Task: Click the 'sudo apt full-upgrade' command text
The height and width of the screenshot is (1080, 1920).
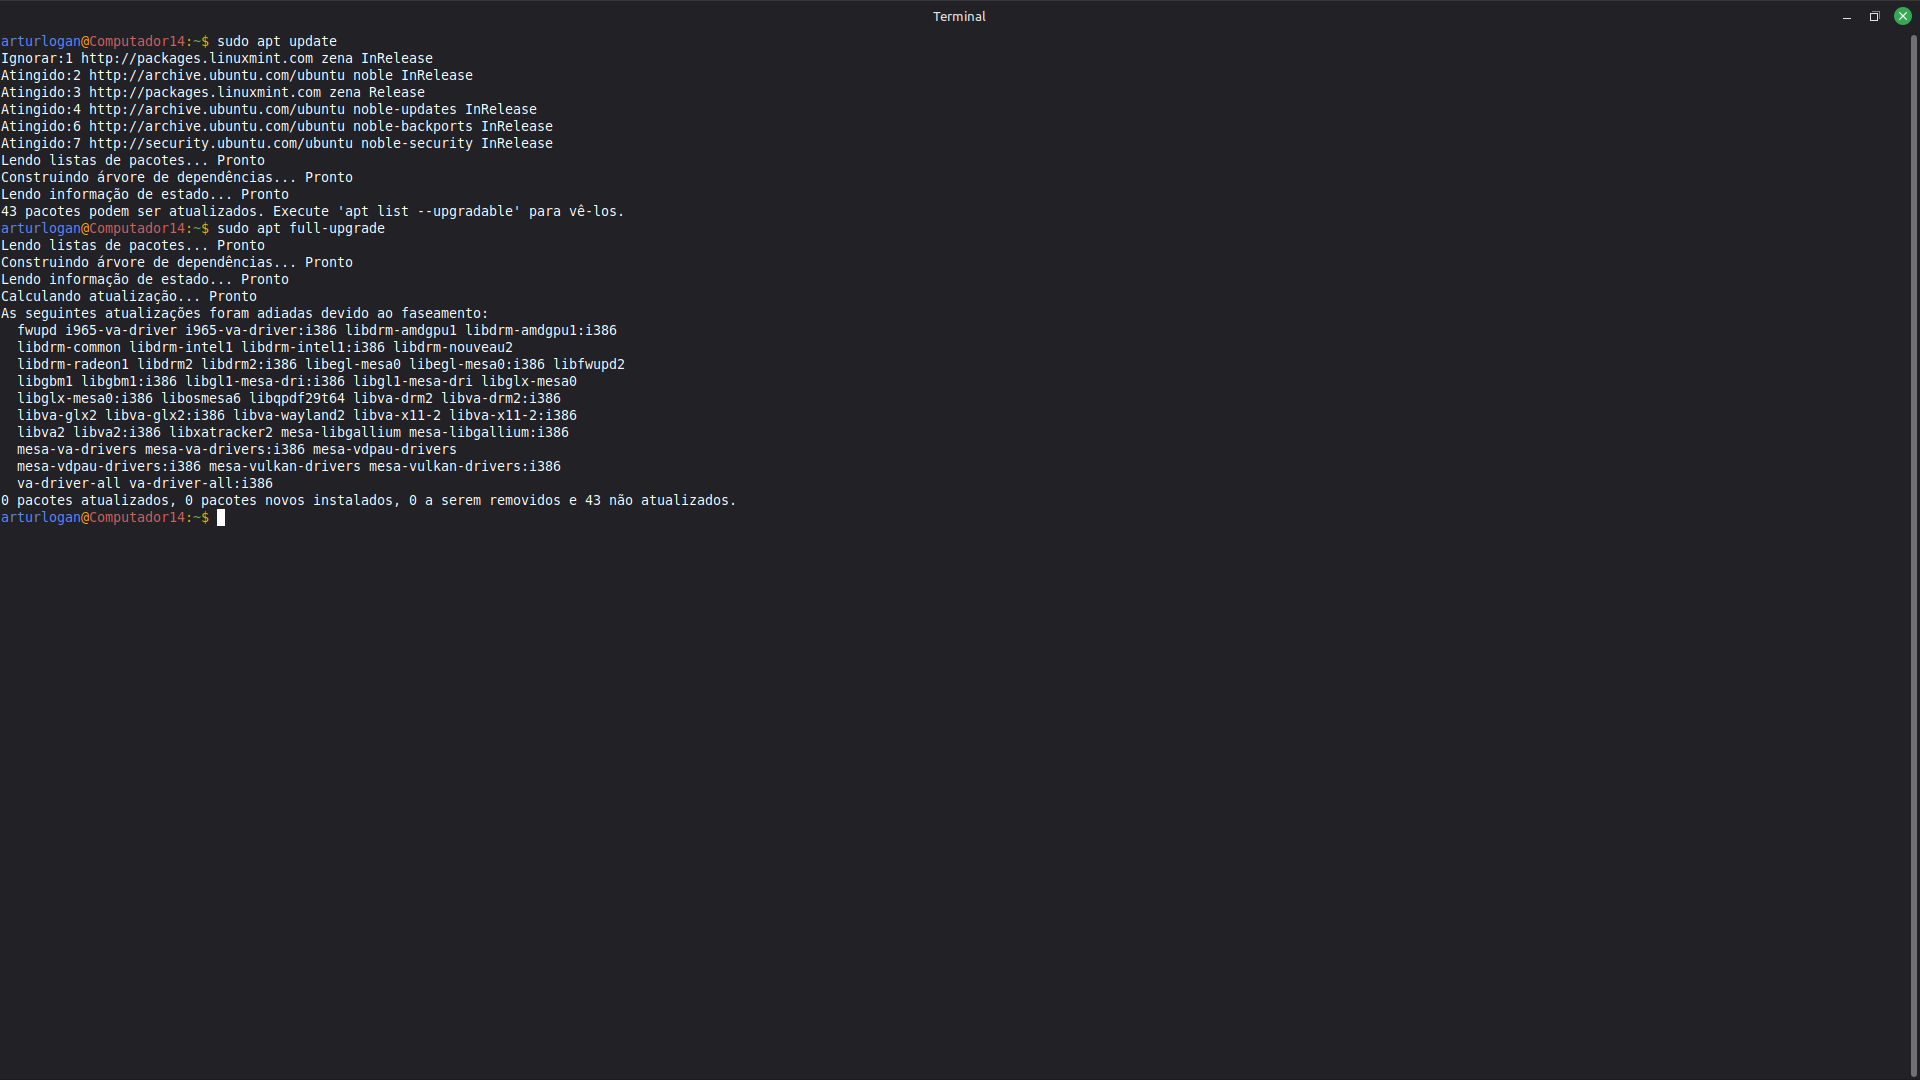Action: (x=300, y=228)
